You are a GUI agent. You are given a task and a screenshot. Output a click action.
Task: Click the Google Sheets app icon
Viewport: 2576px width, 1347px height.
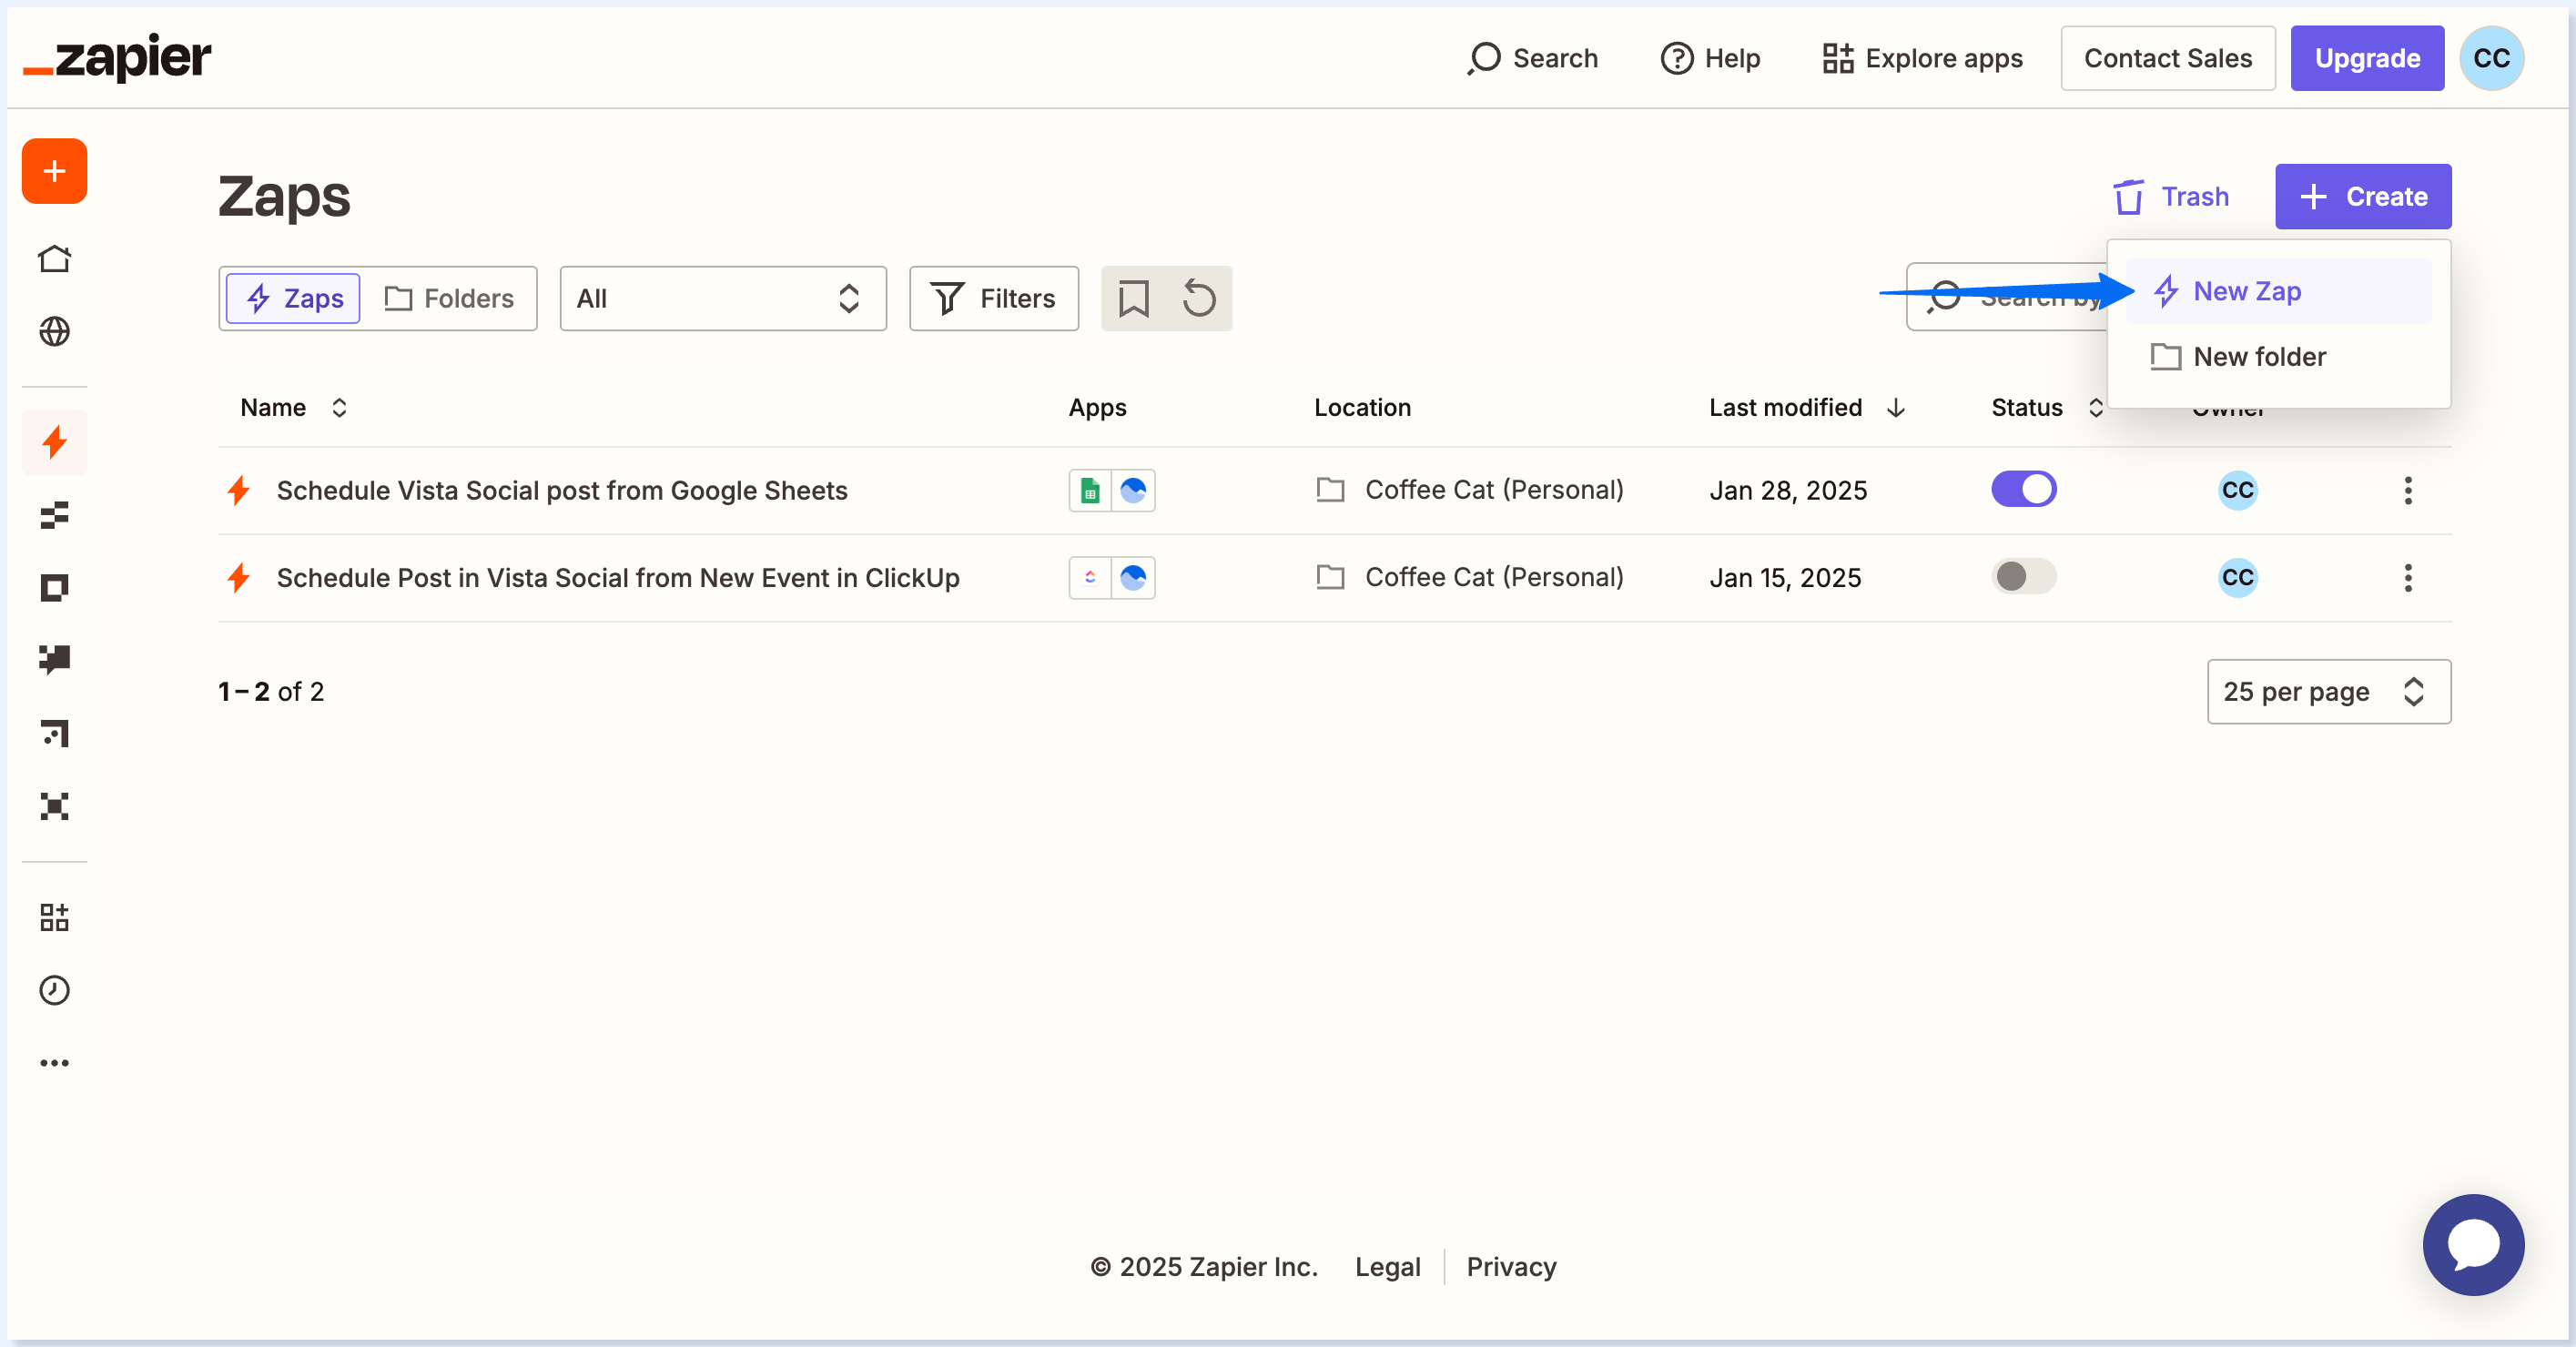click(1090, 490)
